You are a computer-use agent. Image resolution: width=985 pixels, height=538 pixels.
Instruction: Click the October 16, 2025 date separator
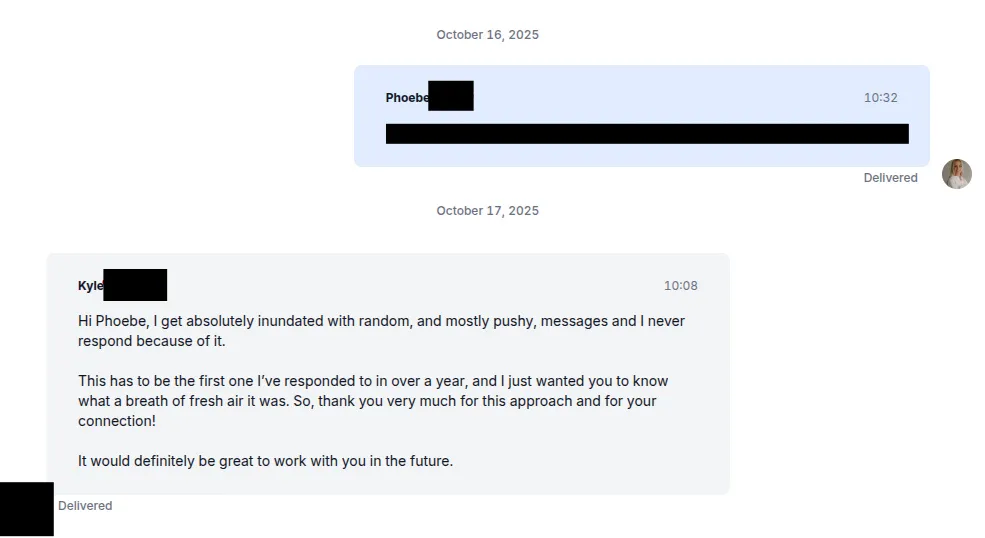click(487, 35)
